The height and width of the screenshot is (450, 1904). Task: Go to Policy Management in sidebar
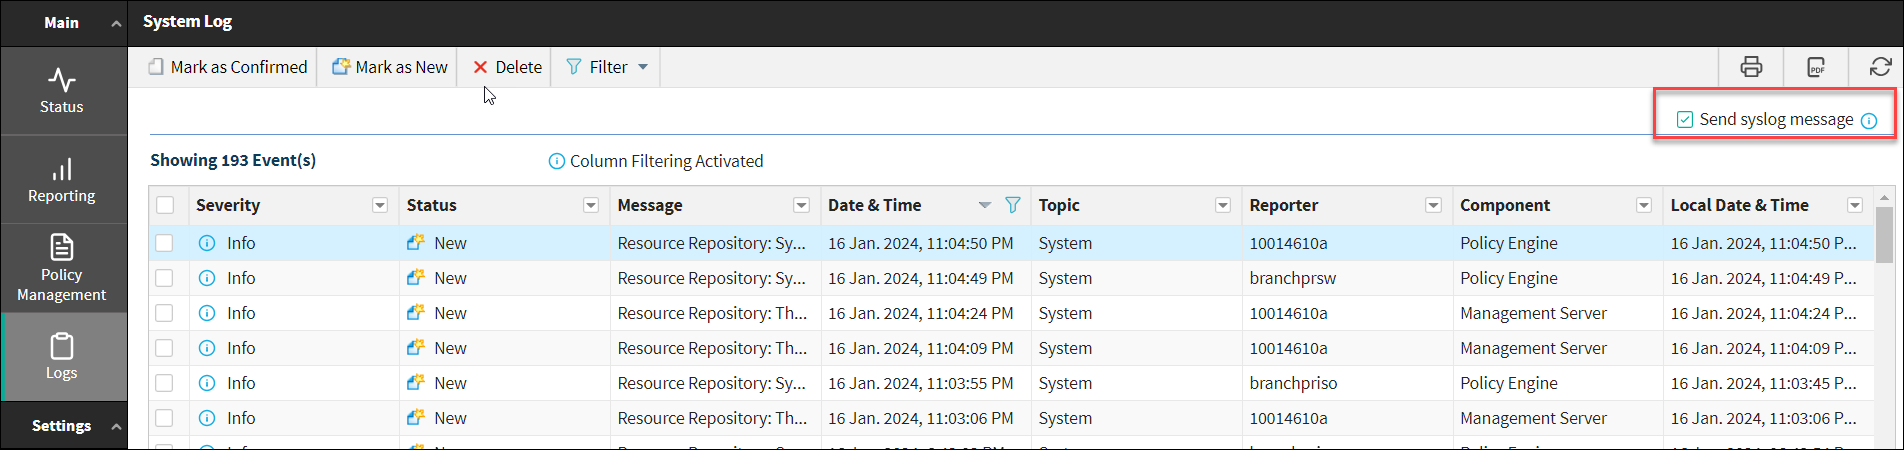62,268
